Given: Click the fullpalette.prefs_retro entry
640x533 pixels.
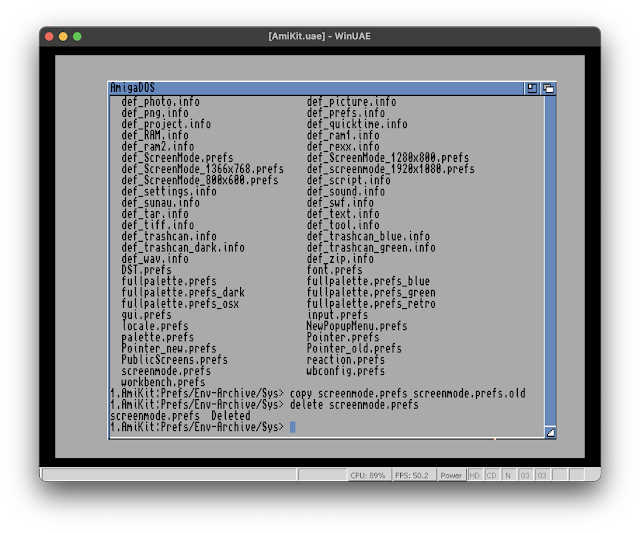Looking at the screenshot, I should [x=371, y=304].
